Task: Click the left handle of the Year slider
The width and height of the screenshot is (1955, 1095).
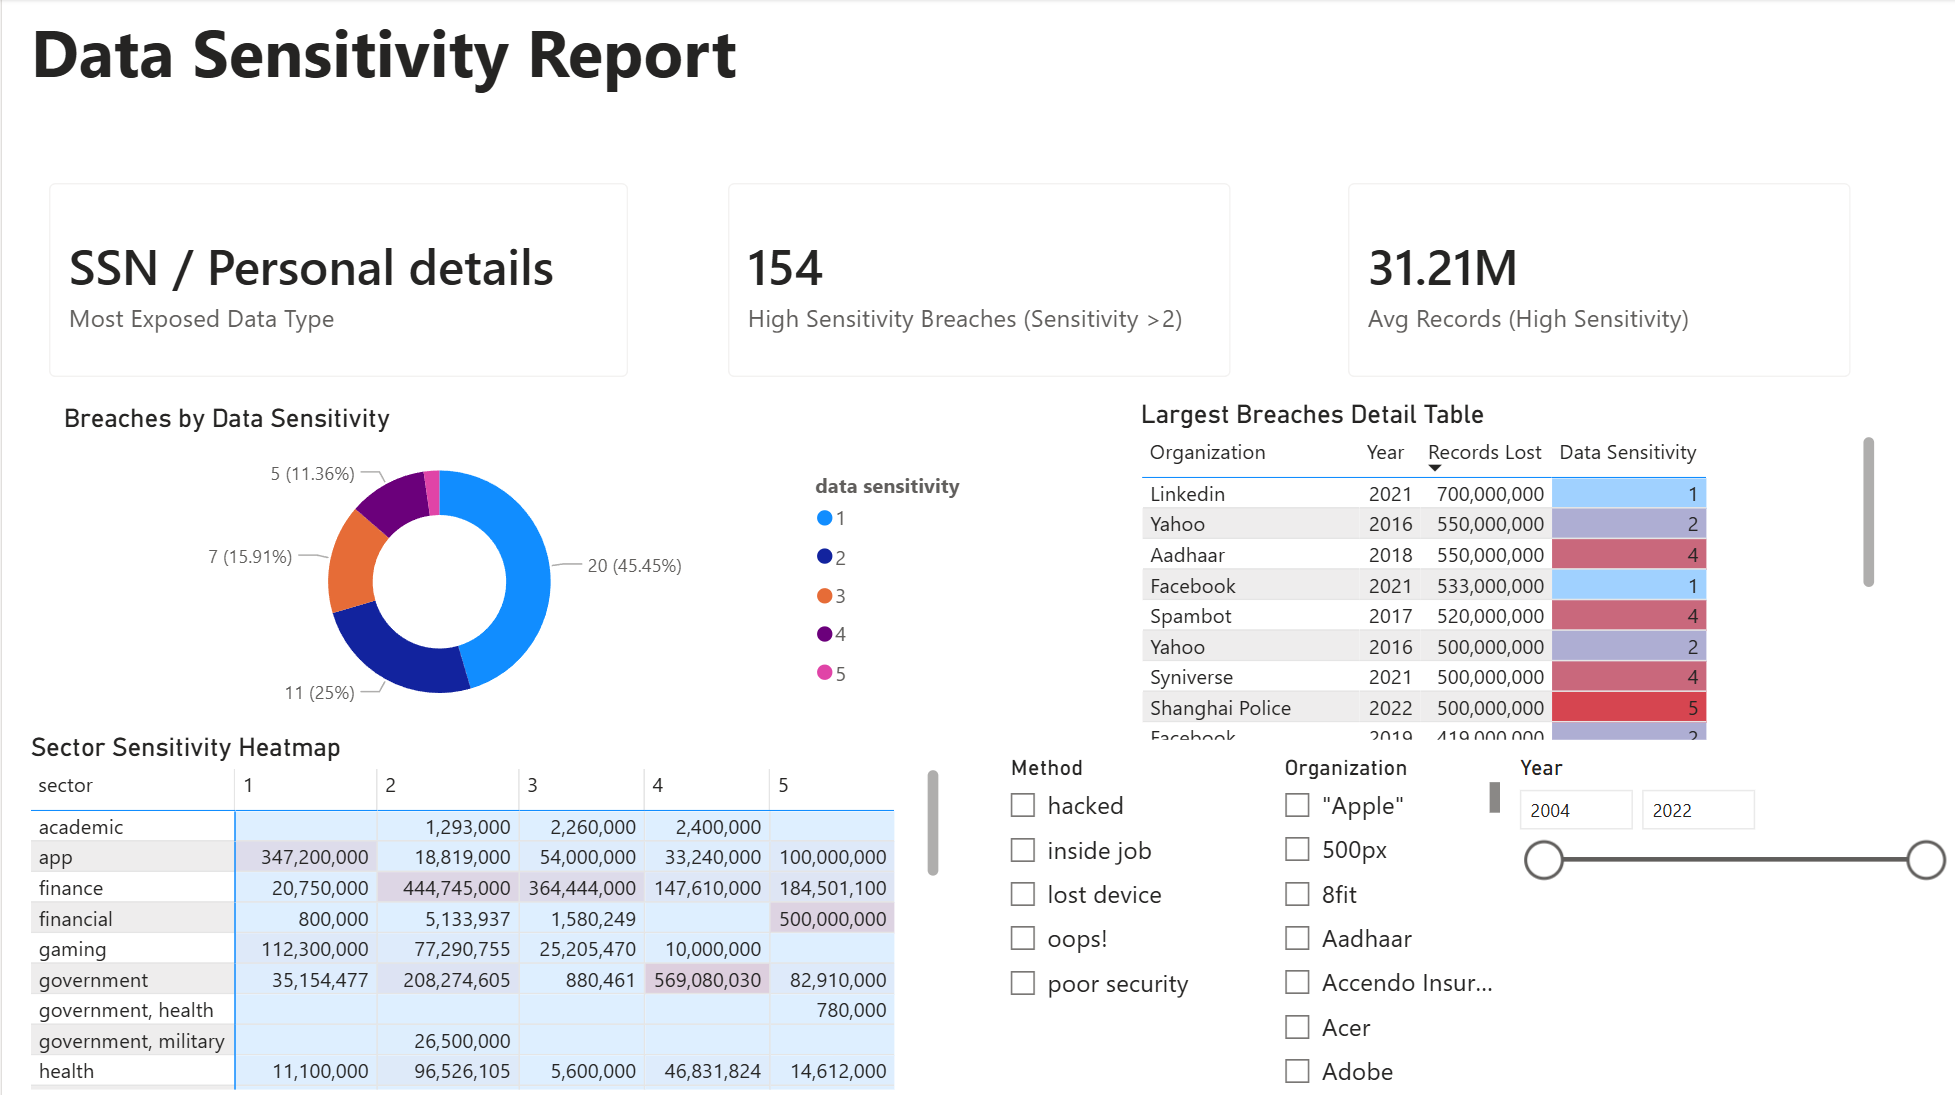Action: (x=1543, y=860)
